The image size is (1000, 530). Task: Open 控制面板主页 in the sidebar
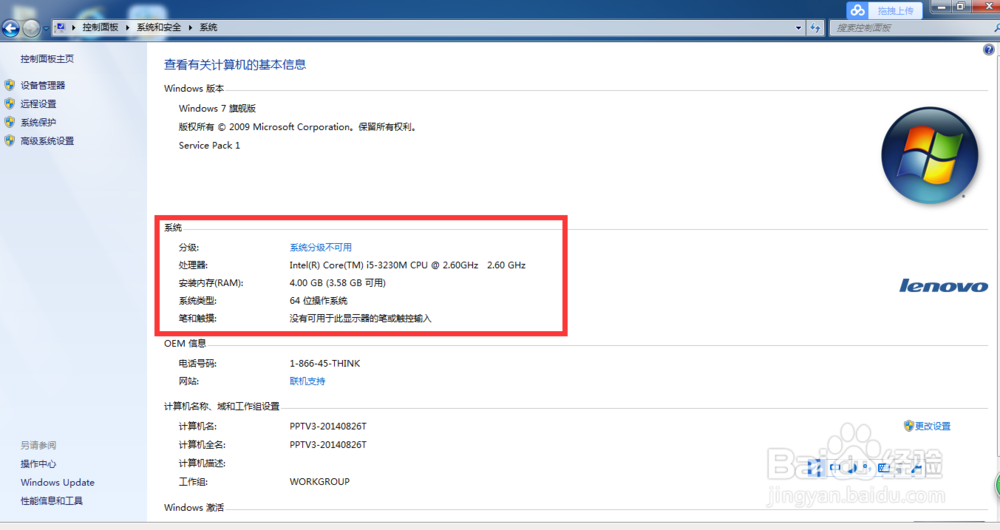[47, 59]
